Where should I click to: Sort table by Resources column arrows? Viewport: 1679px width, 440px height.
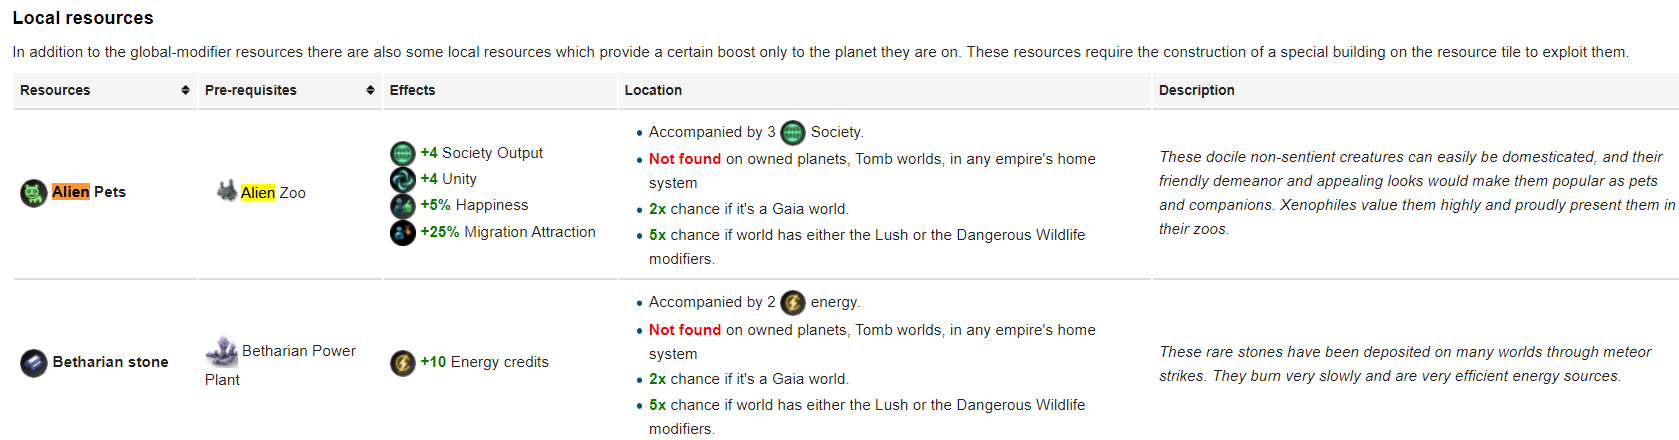click(x=185, y=90)
